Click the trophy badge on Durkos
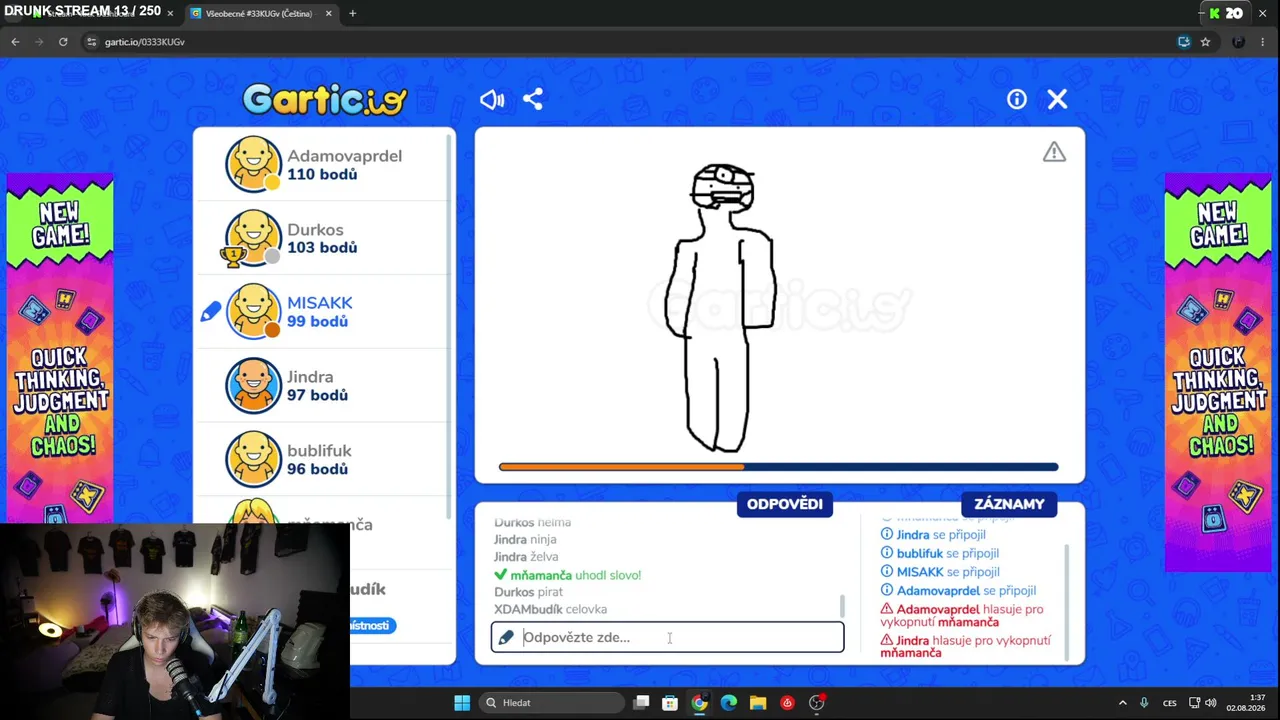The image size is (1280, 720). tap(233, 257)
